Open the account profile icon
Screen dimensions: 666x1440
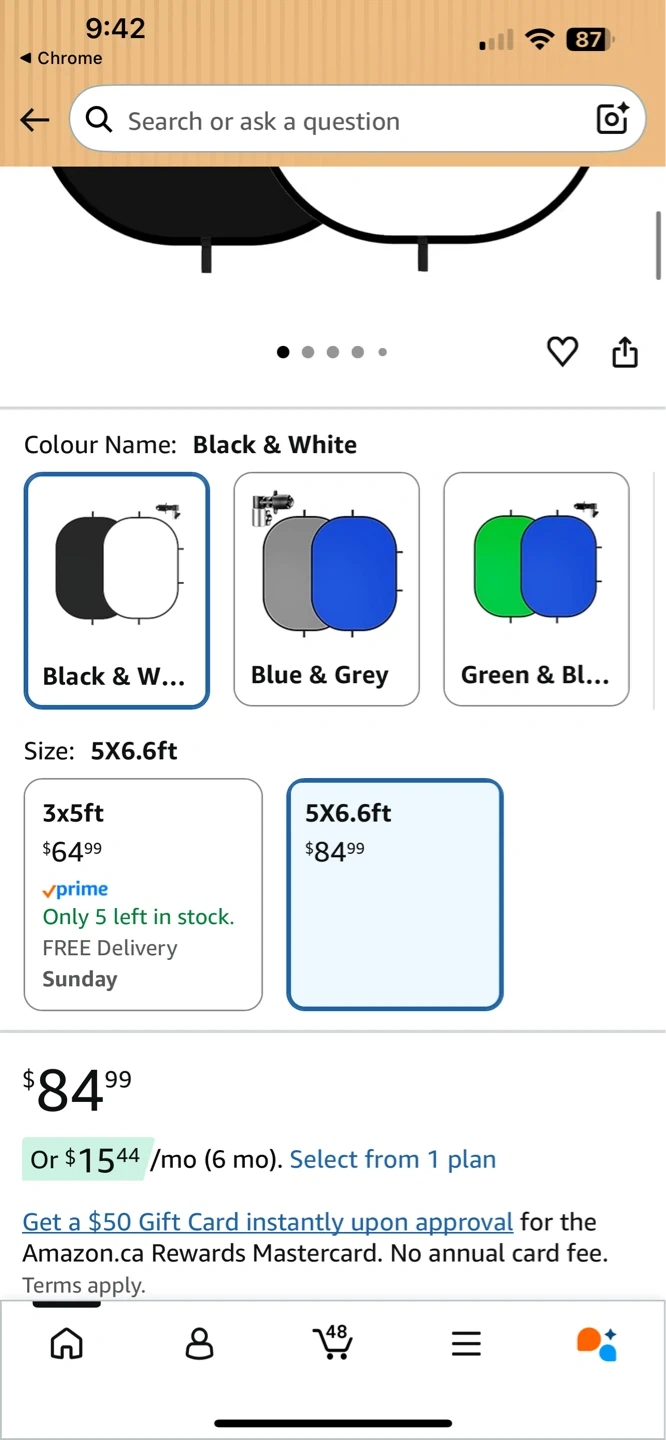pos(200,1343)
